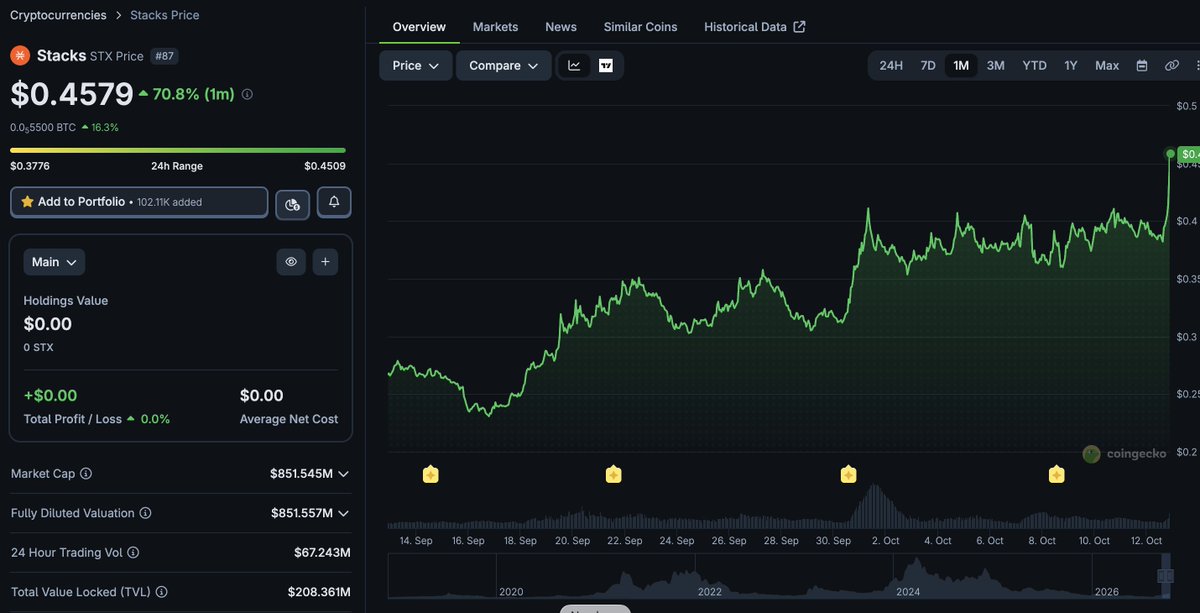Click the star event marker near 14. Sep
Screen dimensions: 1200x613
[x=430, y=474]
